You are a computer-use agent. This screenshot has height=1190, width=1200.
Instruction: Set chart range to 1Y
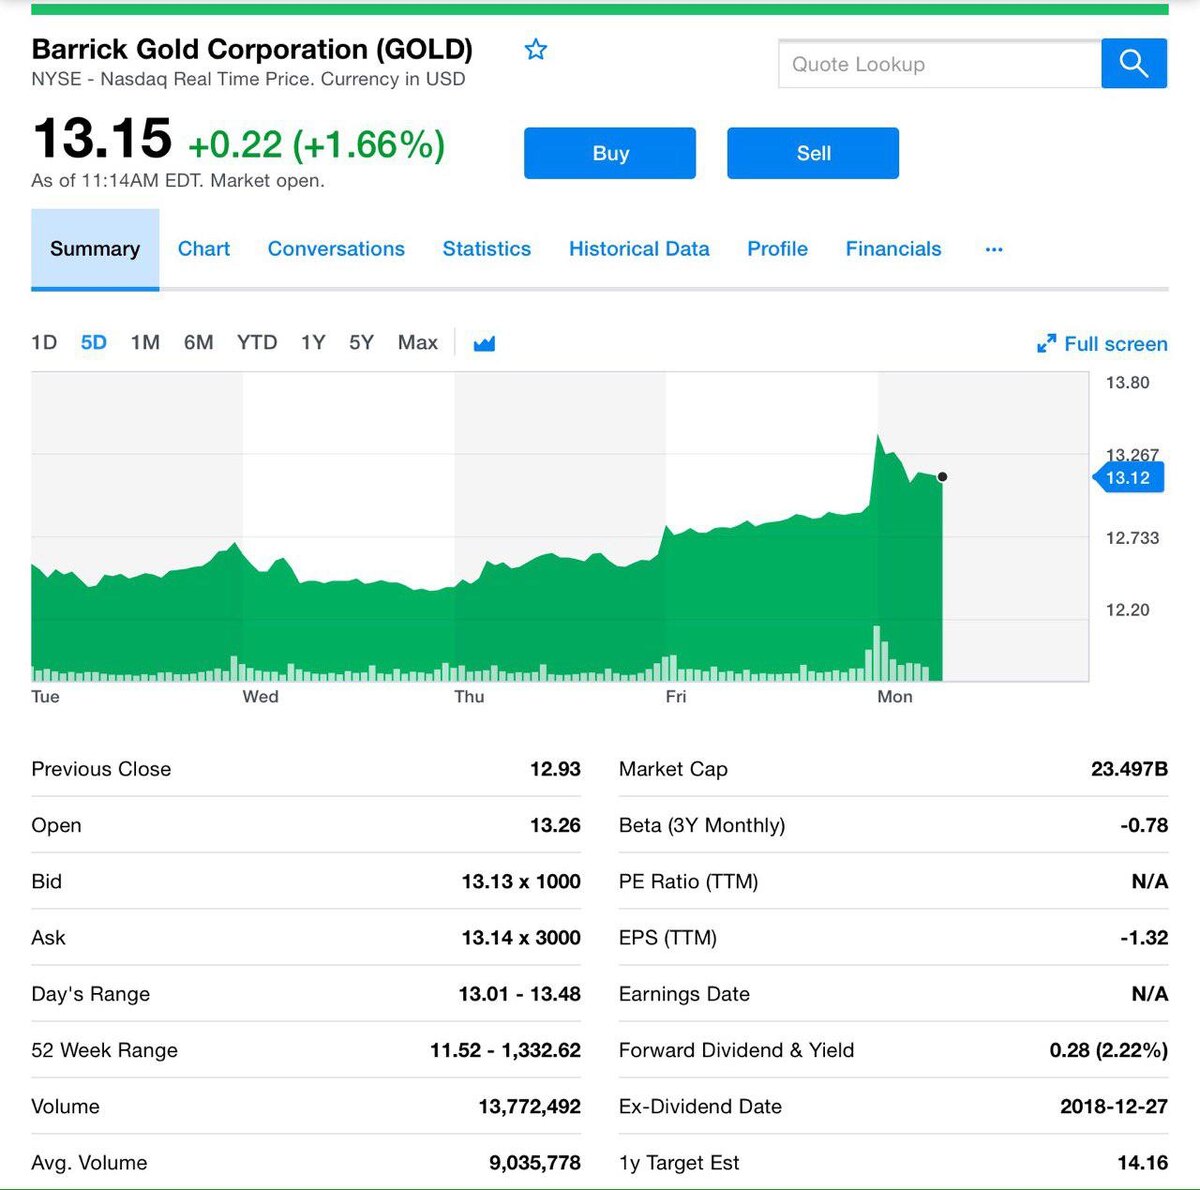tap(313, 343)
